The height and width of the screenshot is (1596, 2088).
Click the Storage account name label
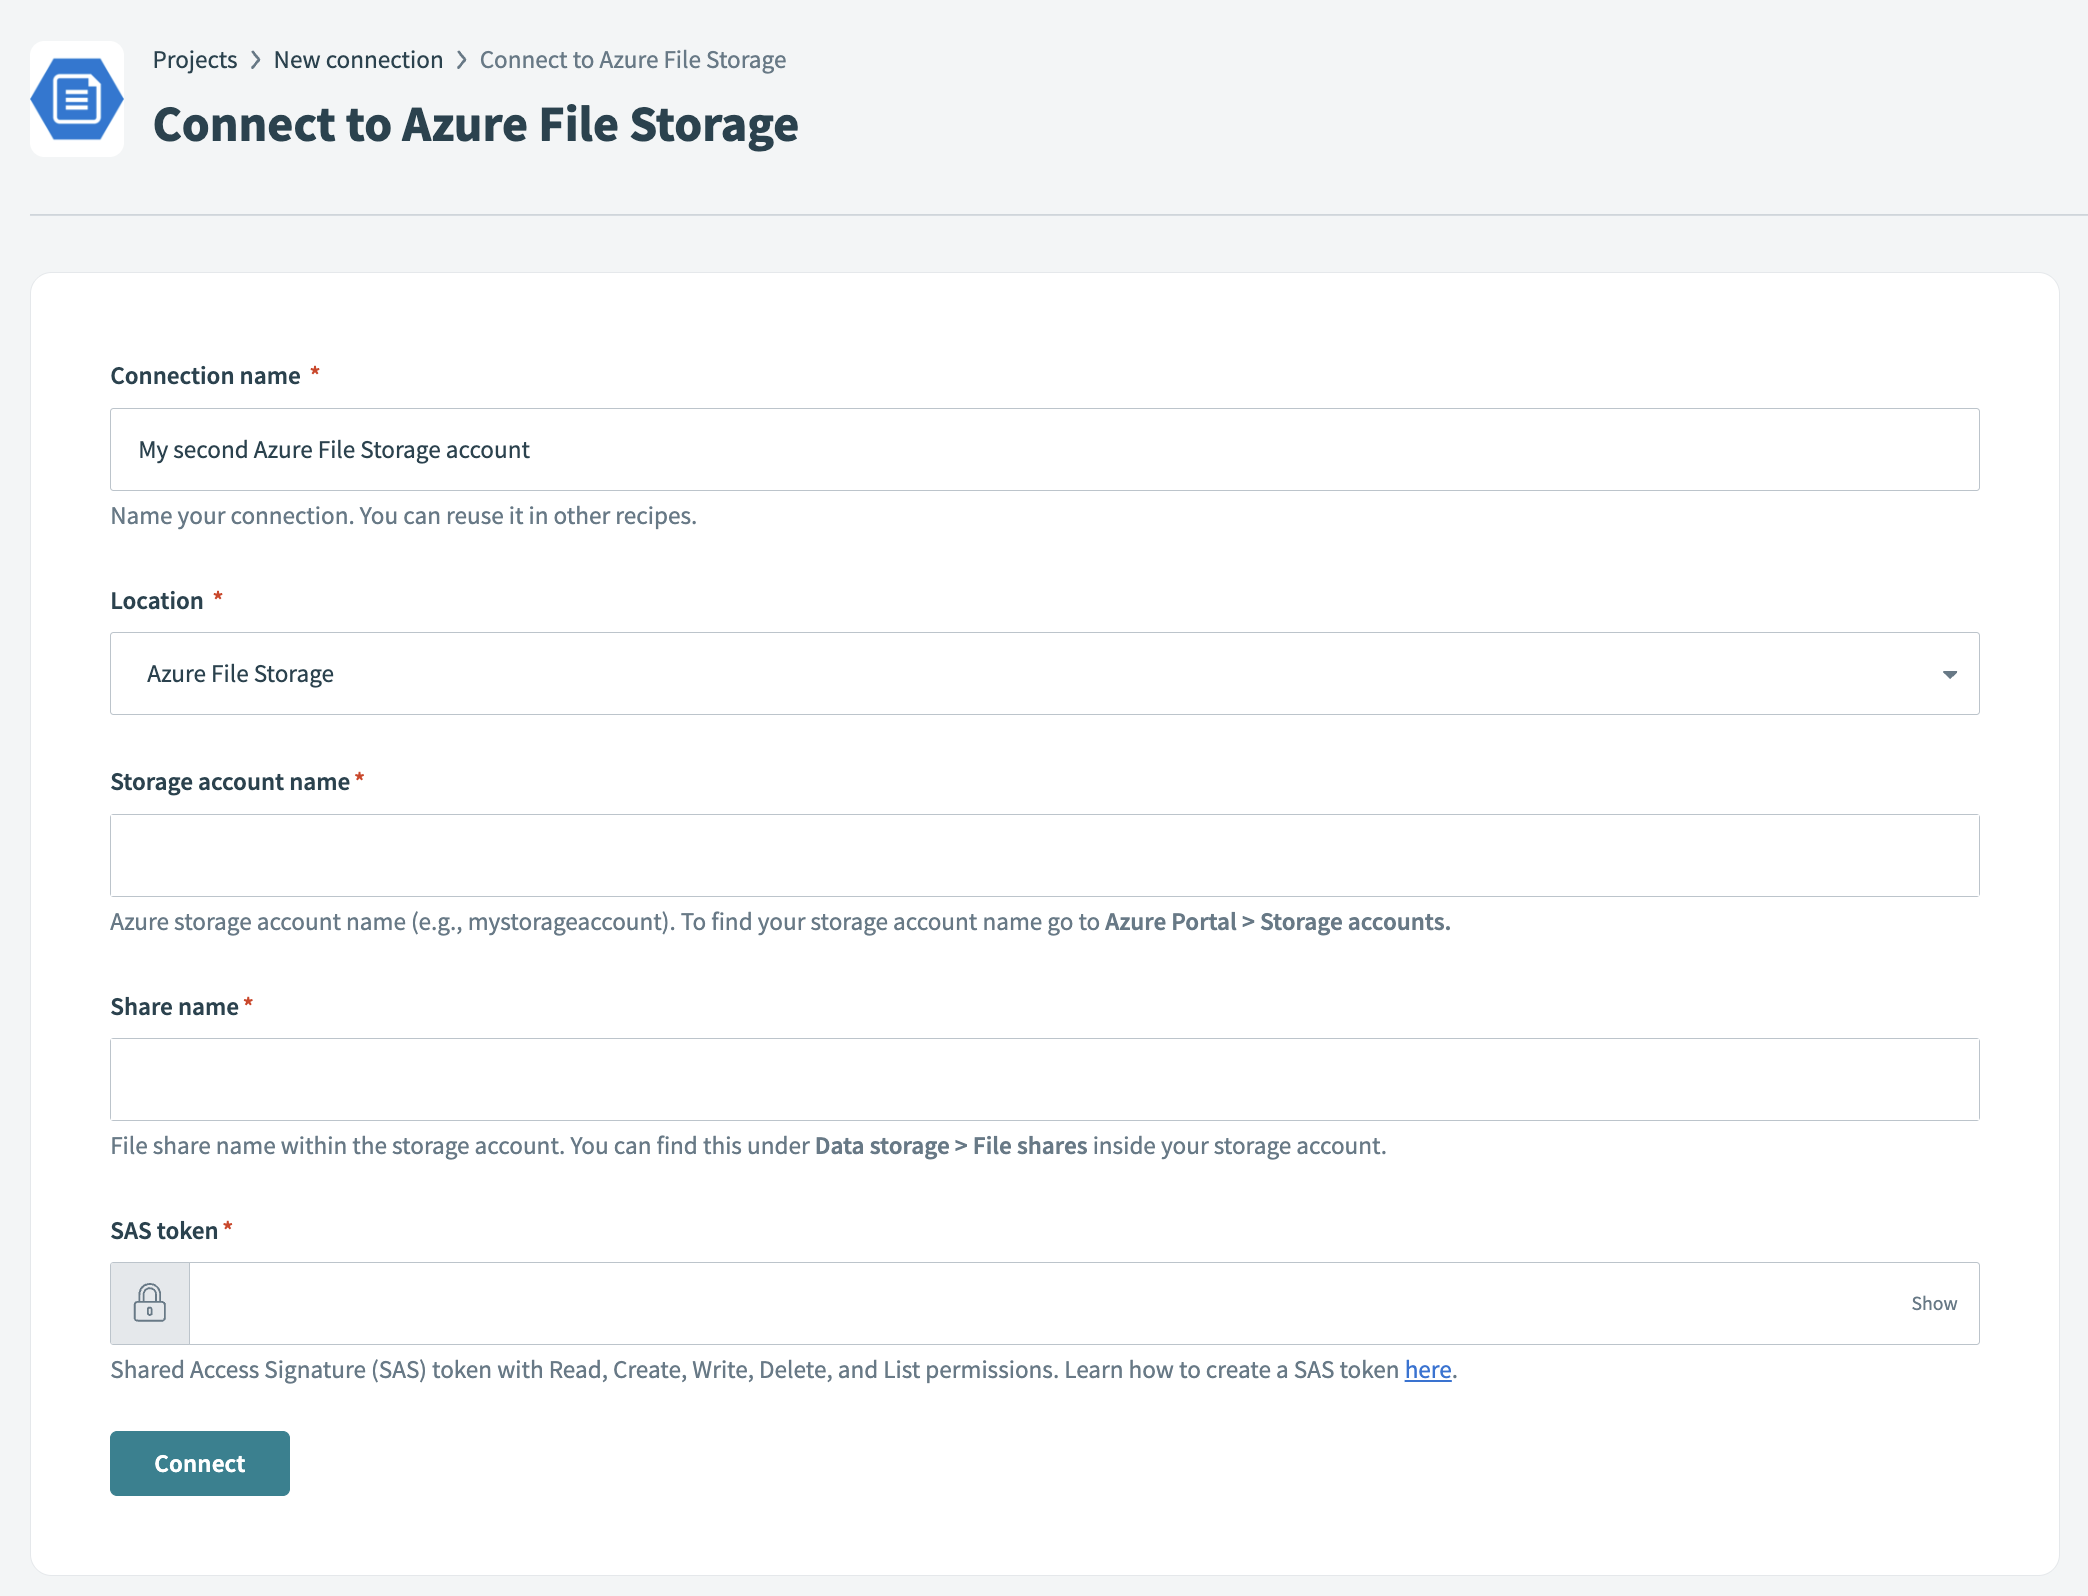pyautogui.click(x=228, y=781)
